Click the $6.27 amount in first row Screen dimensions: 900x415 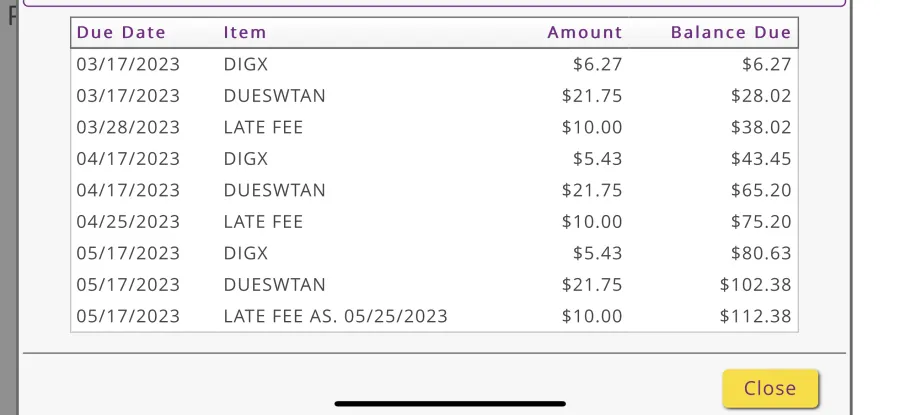[x=597, y=64]
